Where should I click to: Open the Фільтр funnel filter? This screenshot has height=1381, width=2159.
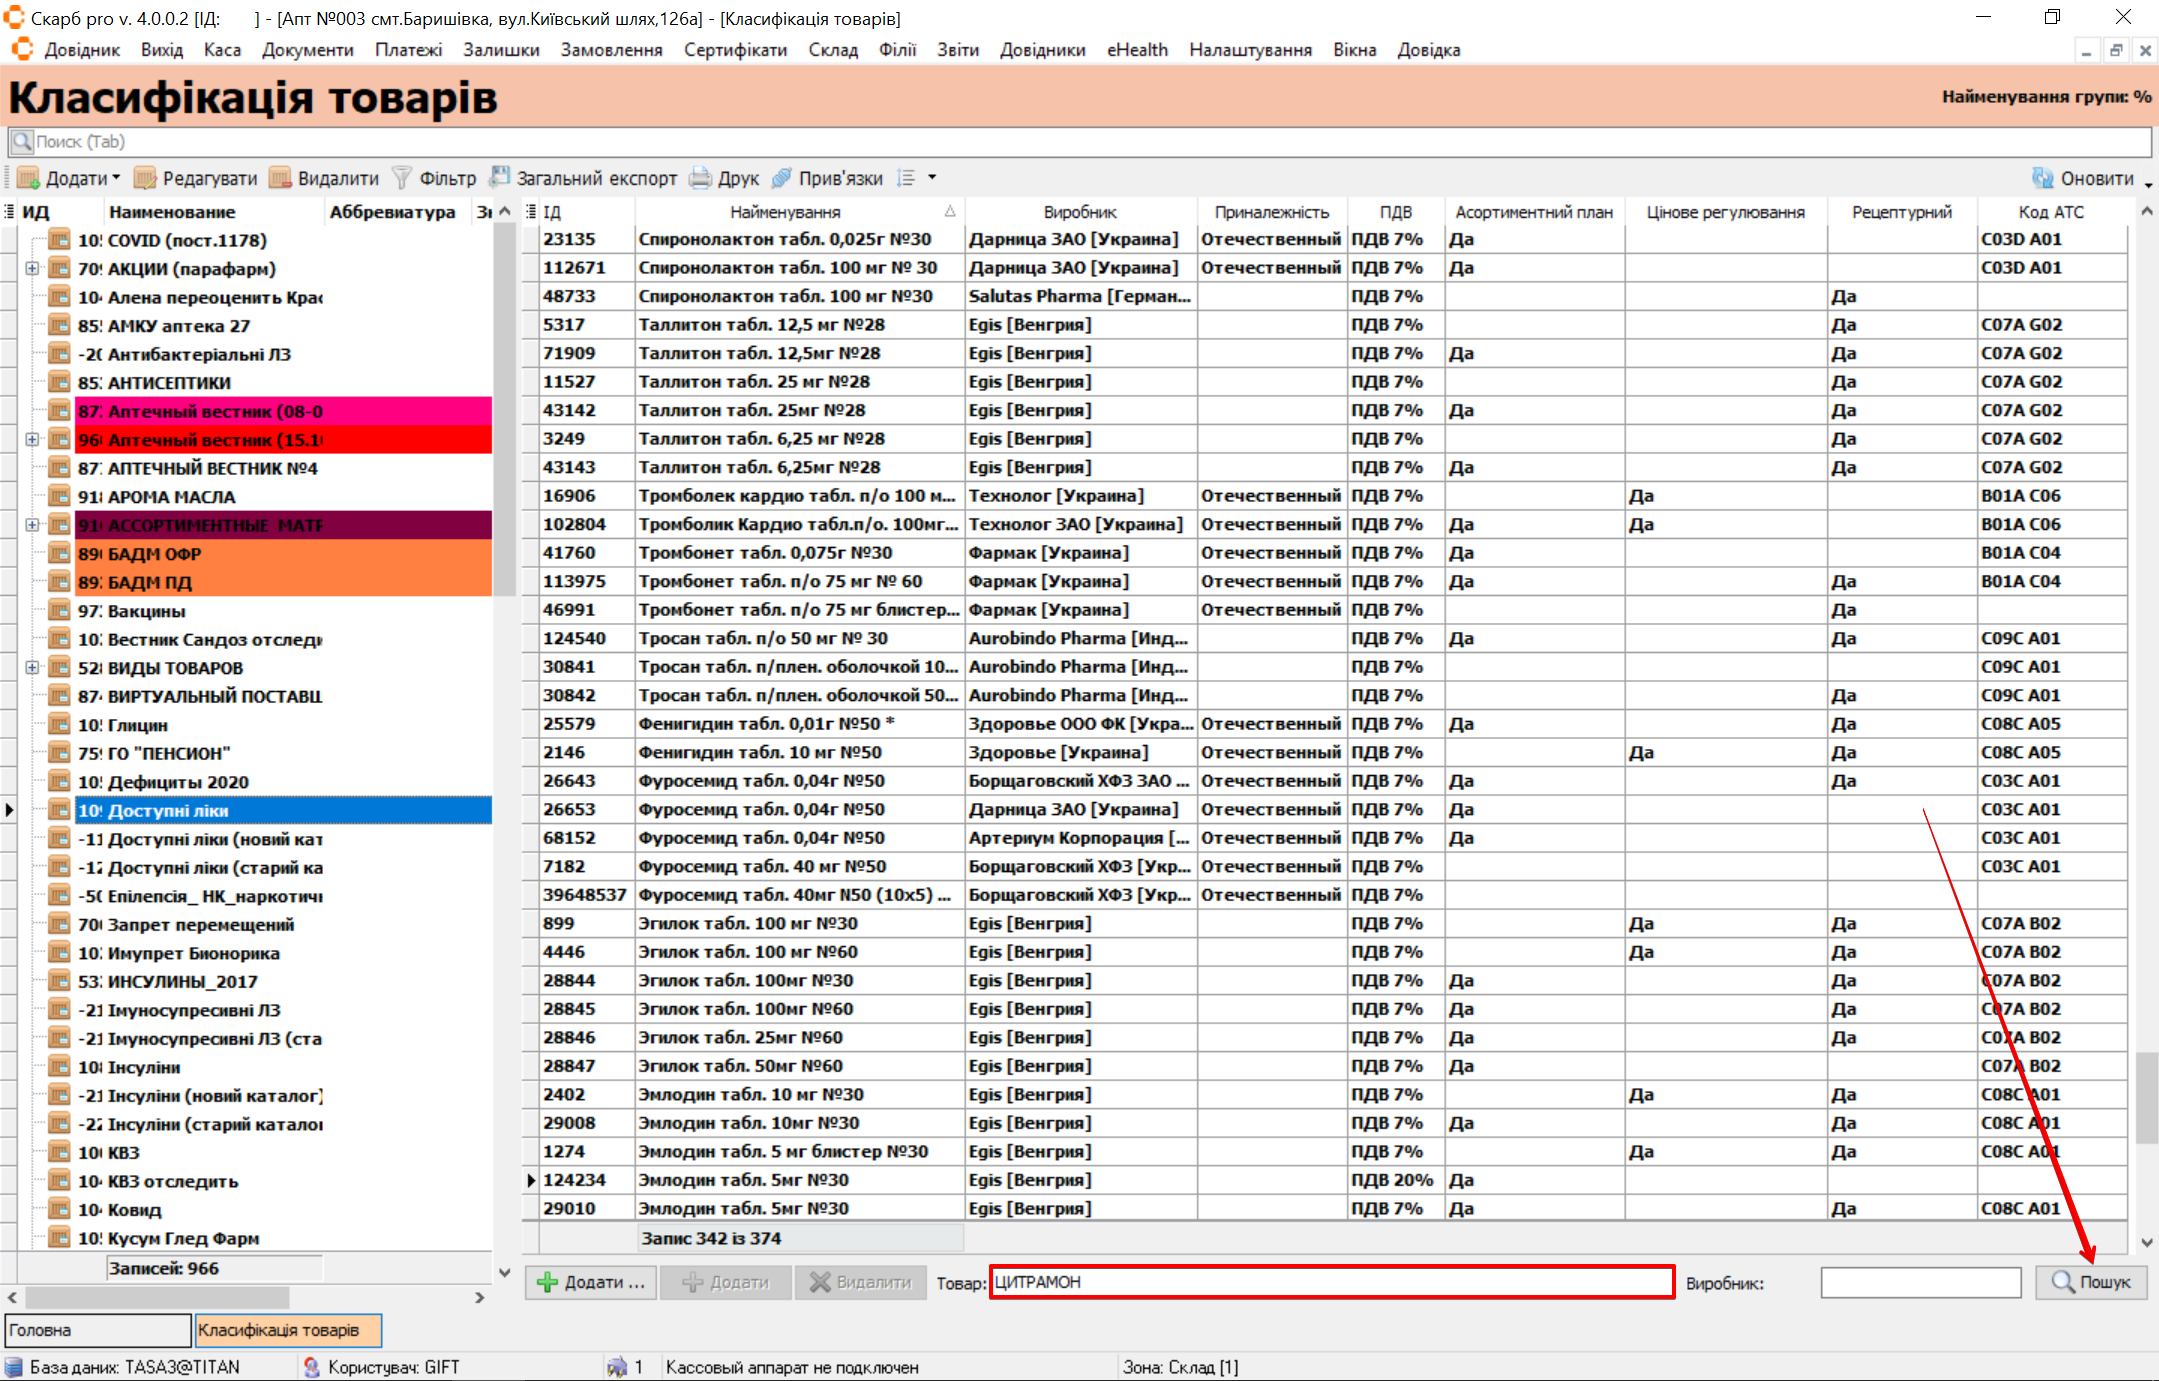[402, 178]
